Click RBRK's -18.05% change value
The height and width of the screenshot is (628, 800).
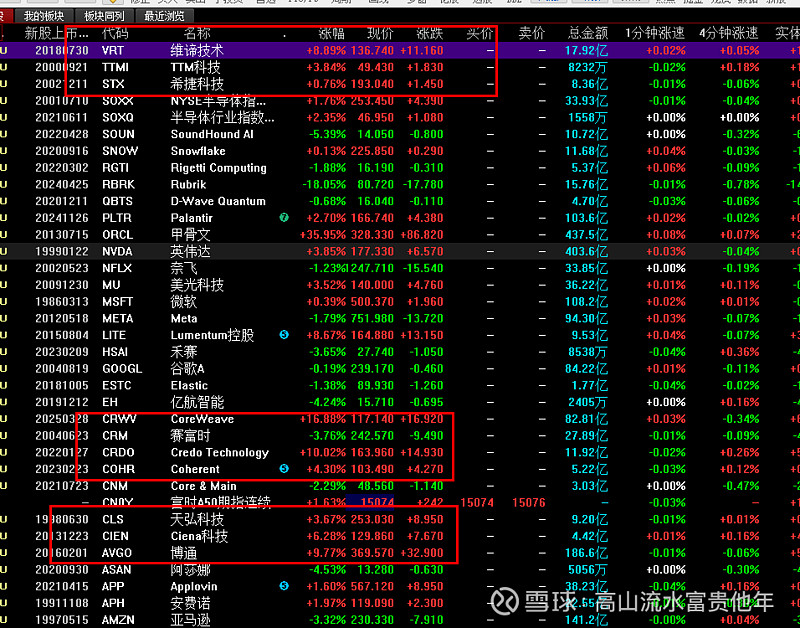pos(324,184)
